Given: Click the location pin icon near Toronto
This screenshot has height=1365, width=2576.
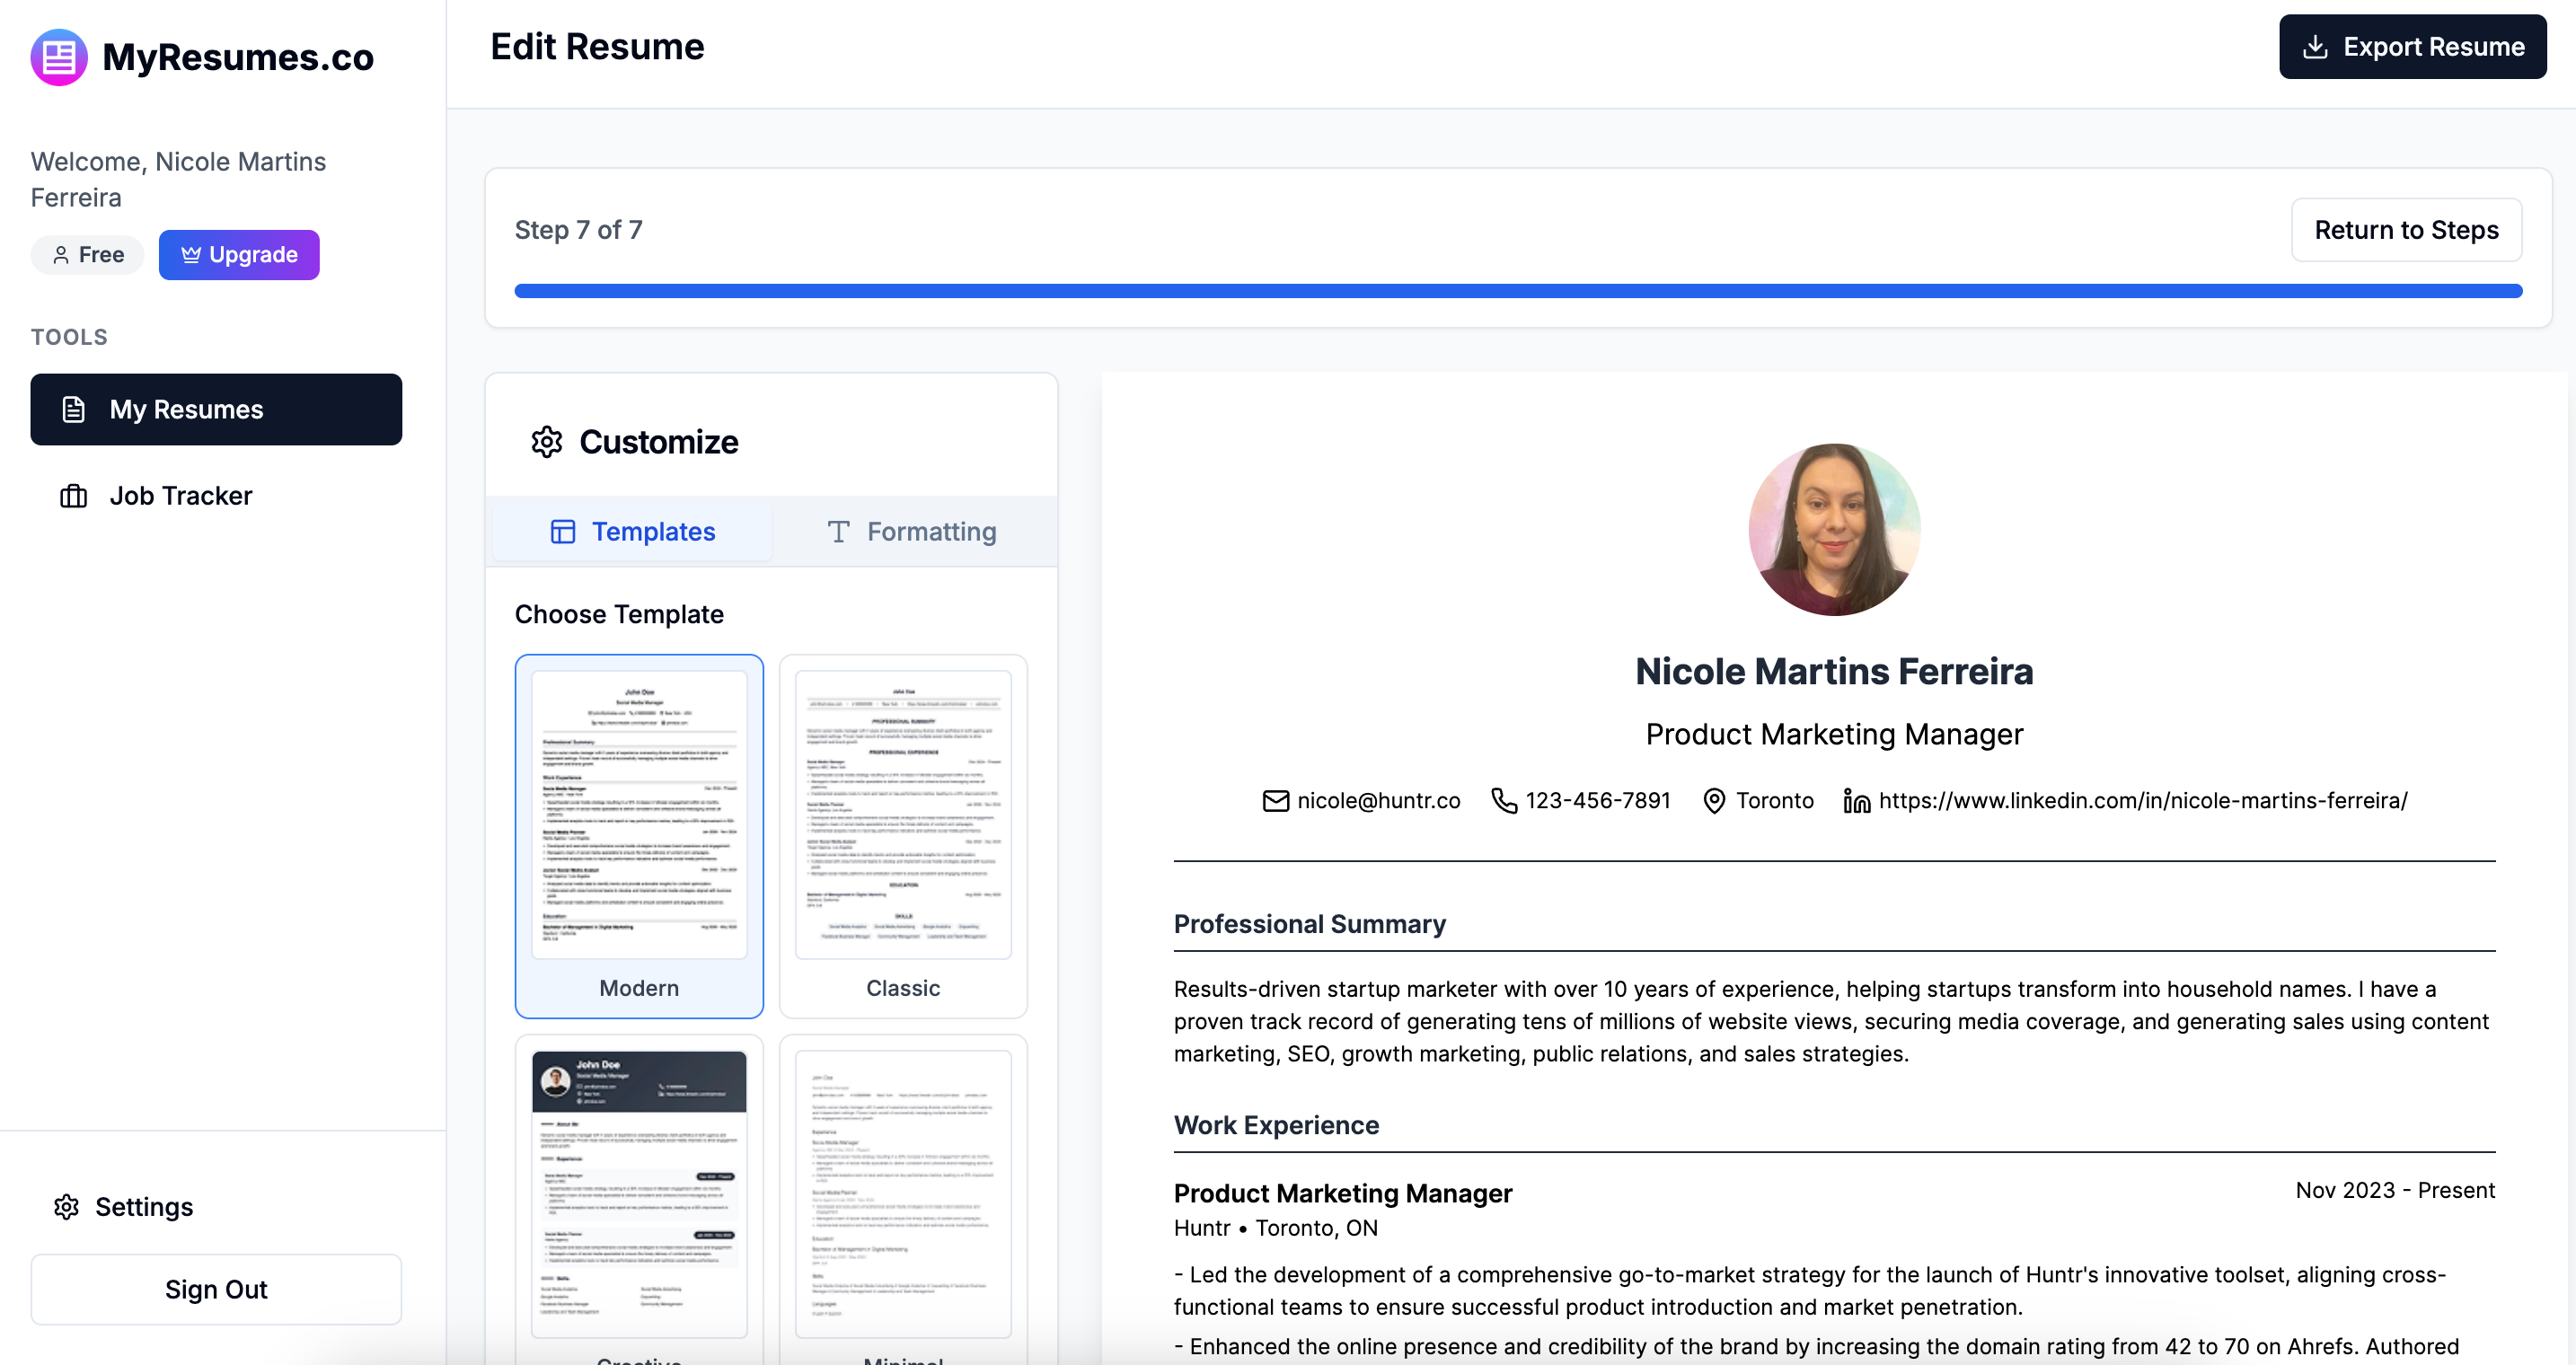Looking at the screenshot, I should 1713,801.
